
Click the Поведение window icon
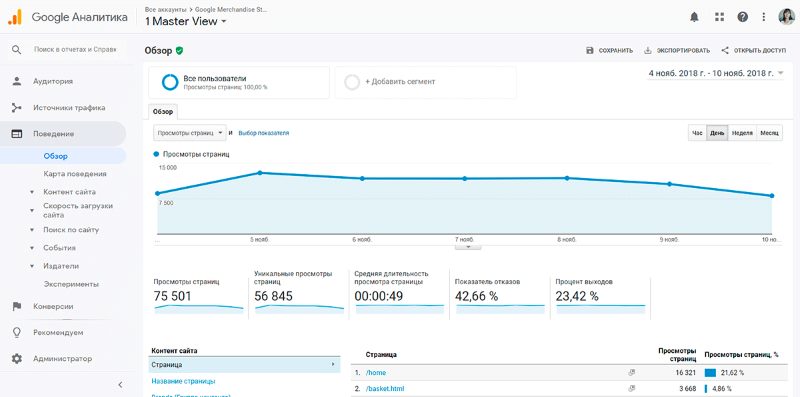(17, 134)
